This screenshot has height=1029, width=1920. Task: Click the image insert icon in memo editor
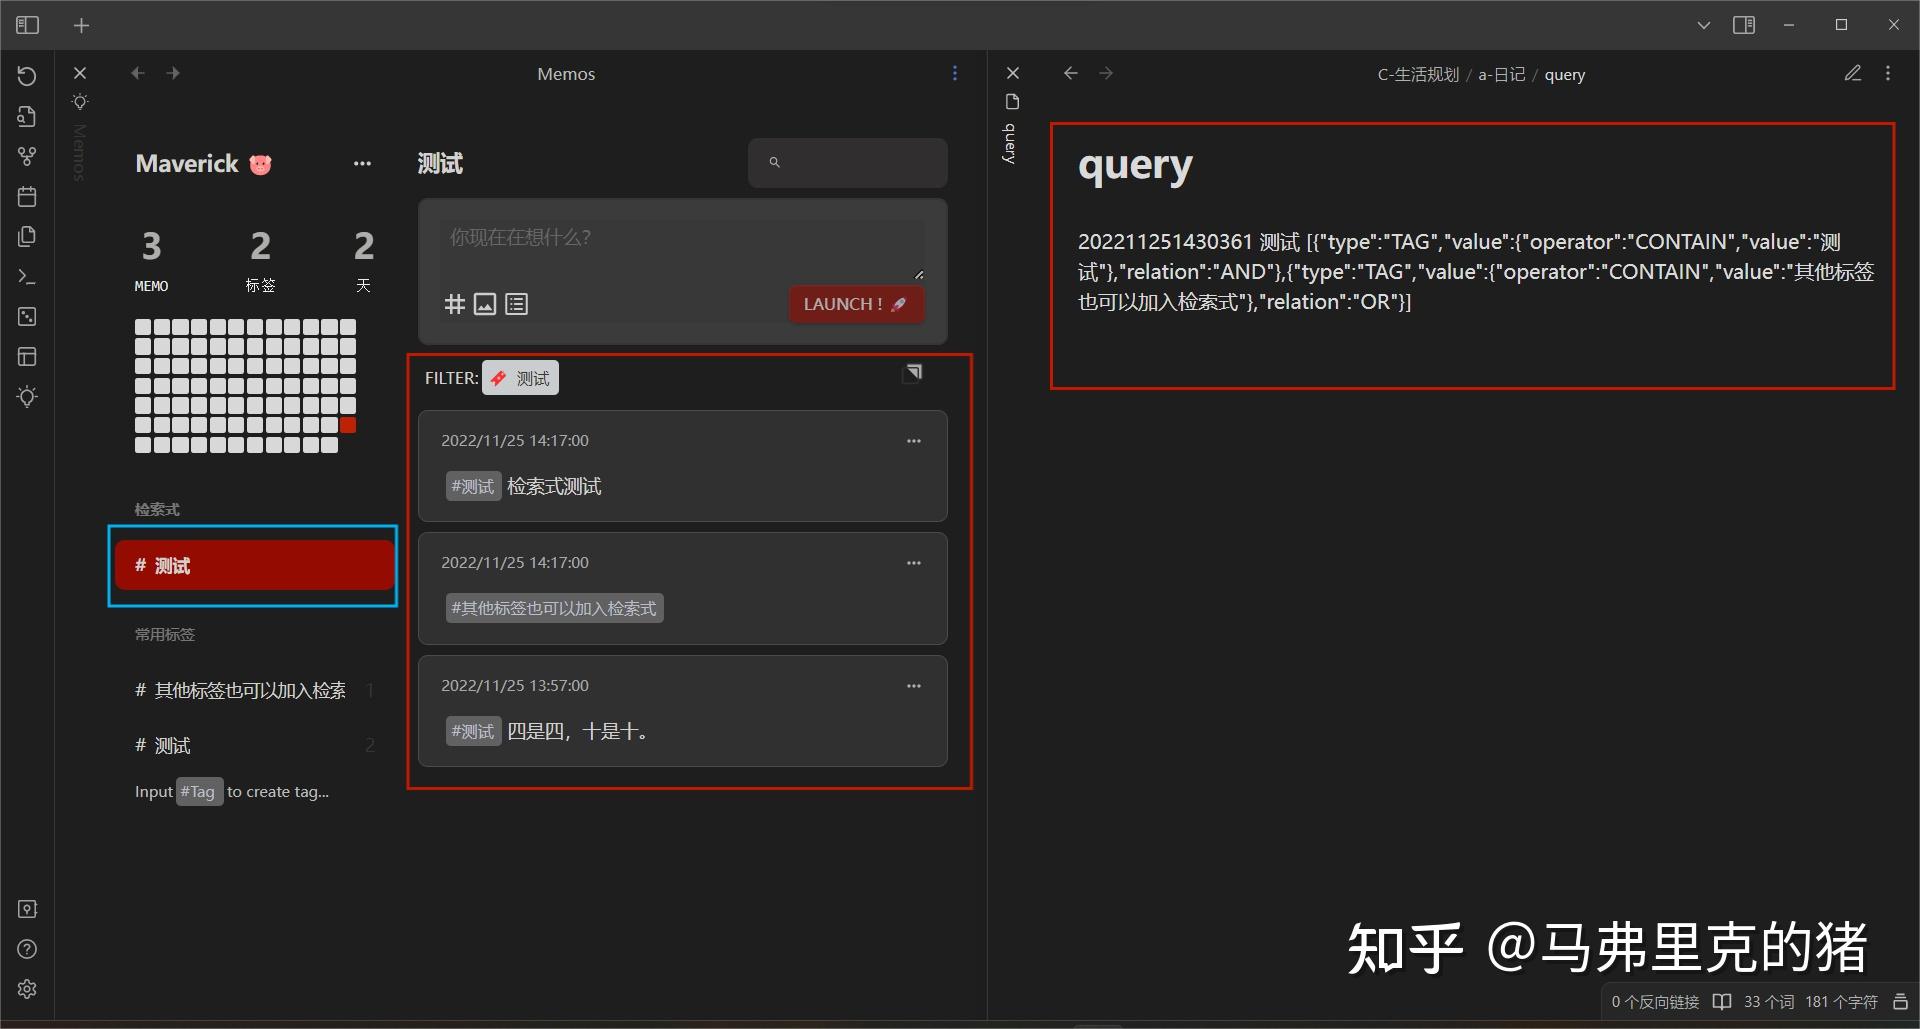[485, 304]
